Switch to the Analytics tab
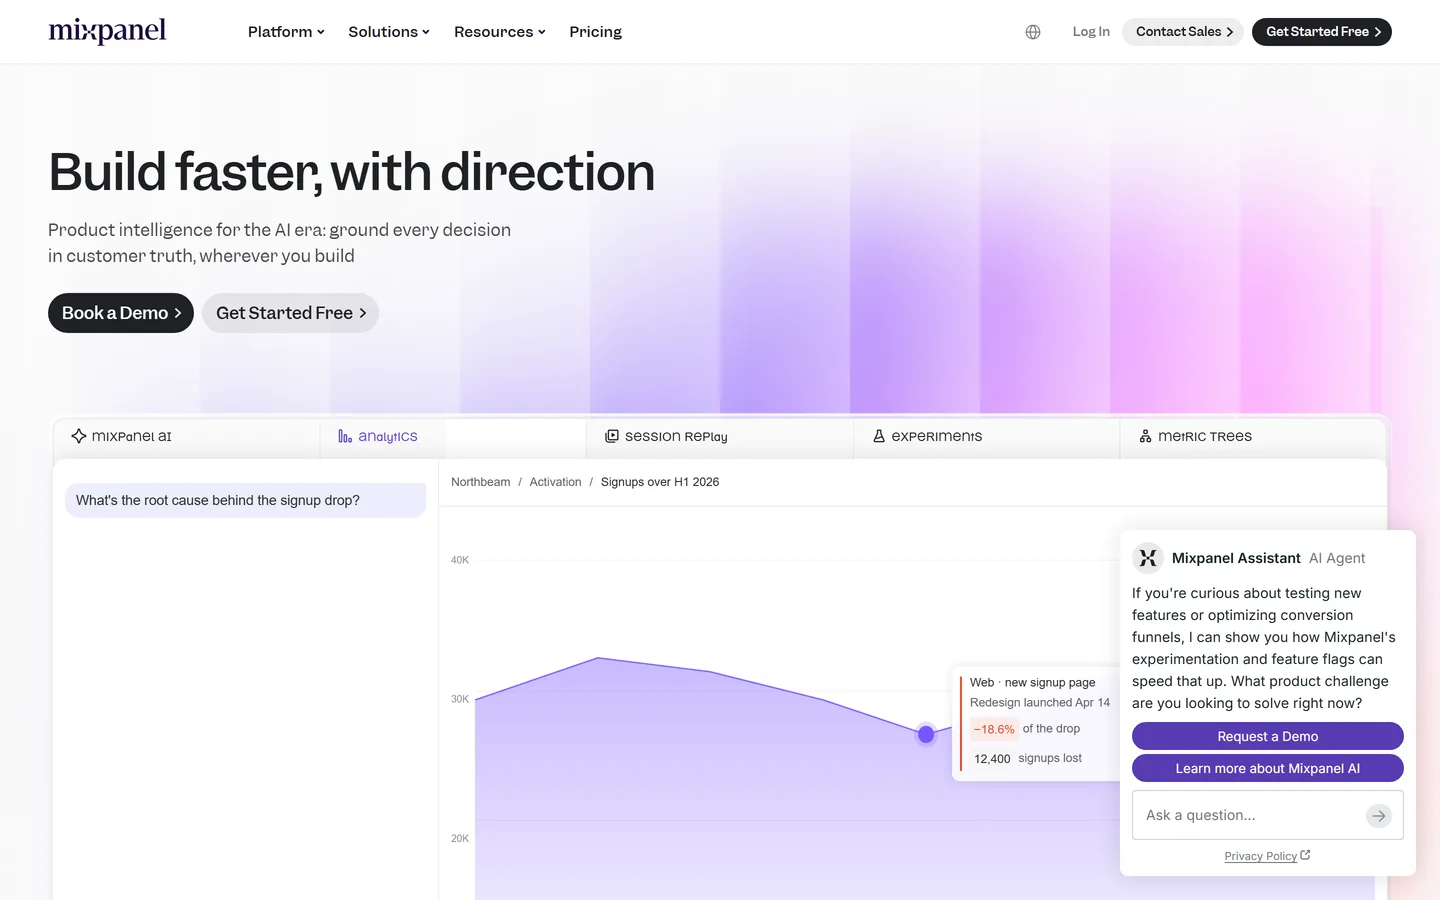Image resolution: width=1440 pixels, height=900 pixels. coord(452,437)
